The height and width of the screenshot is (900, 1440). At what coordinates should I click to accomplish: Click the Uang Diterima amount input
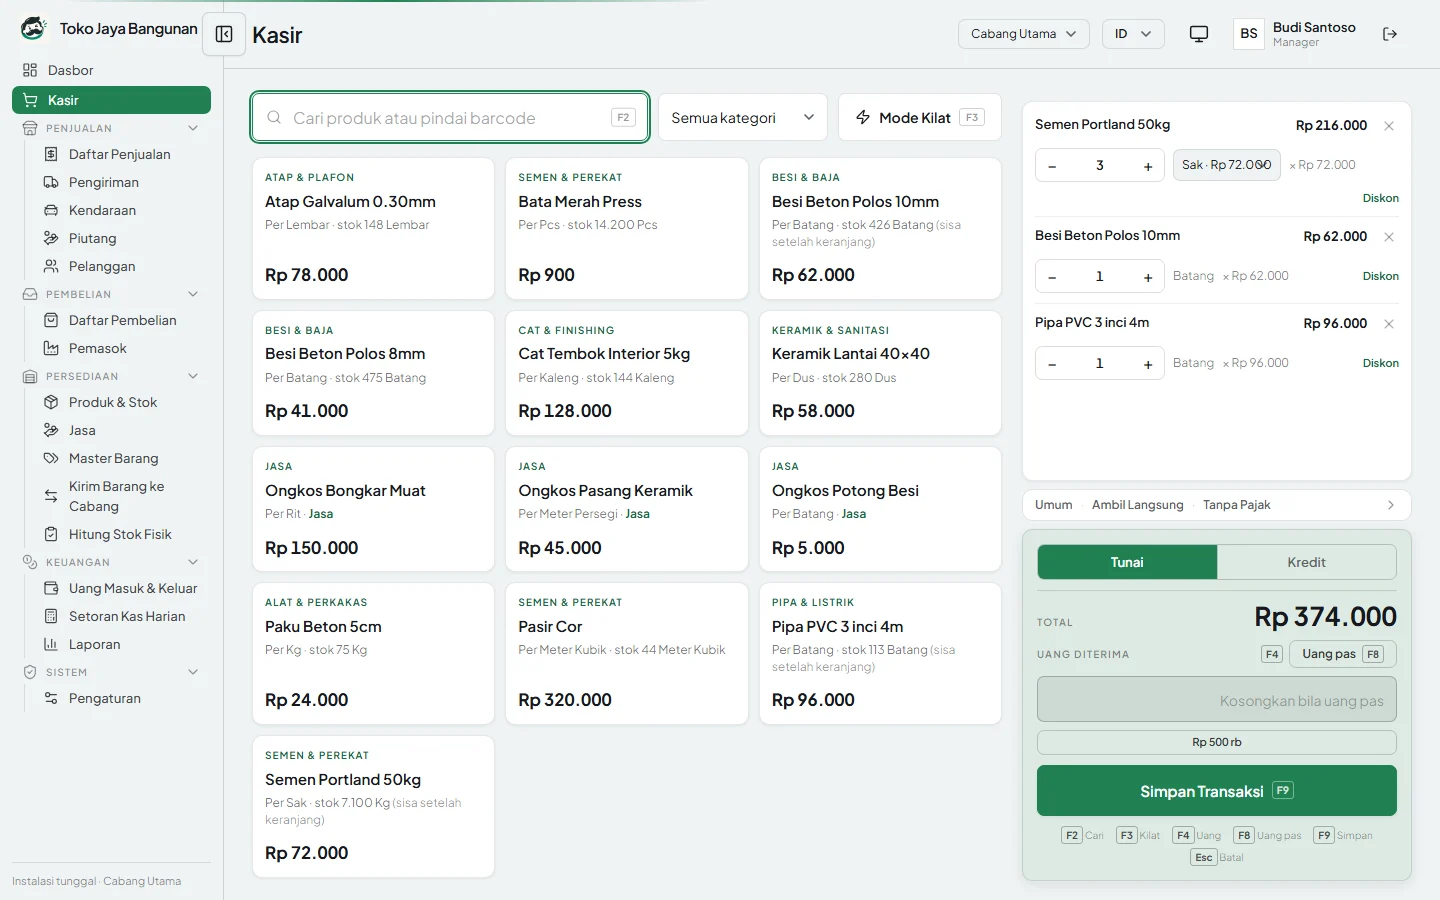point(1217,700)
